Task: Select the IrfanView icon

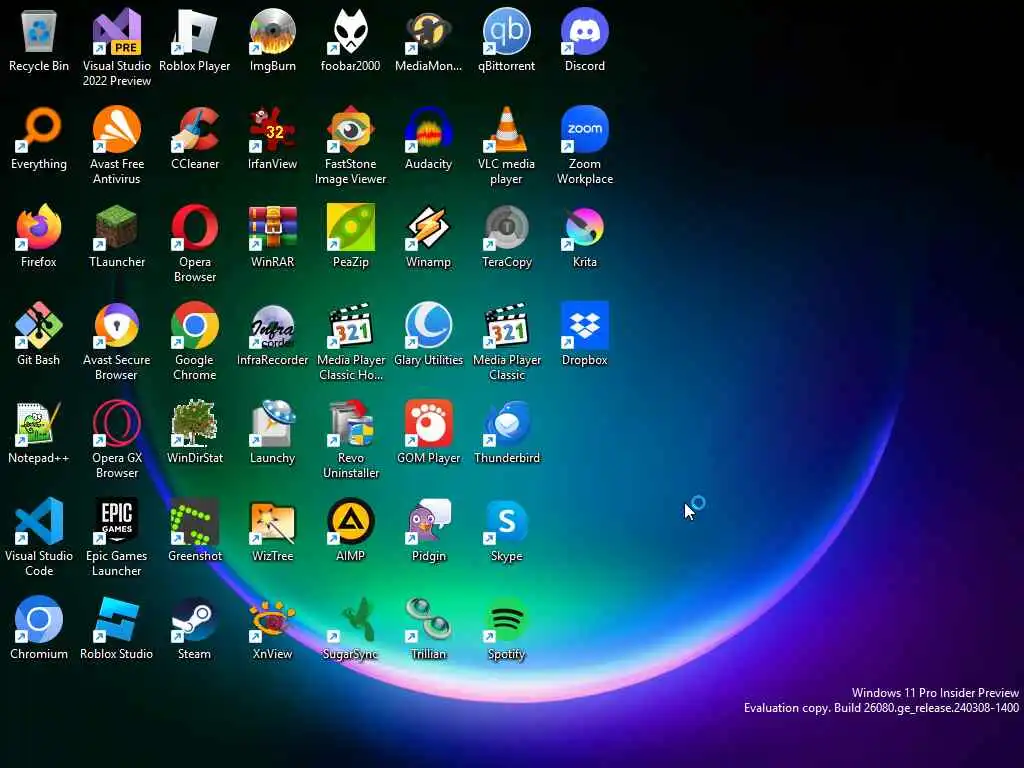Action: click(x=272, y=129)
